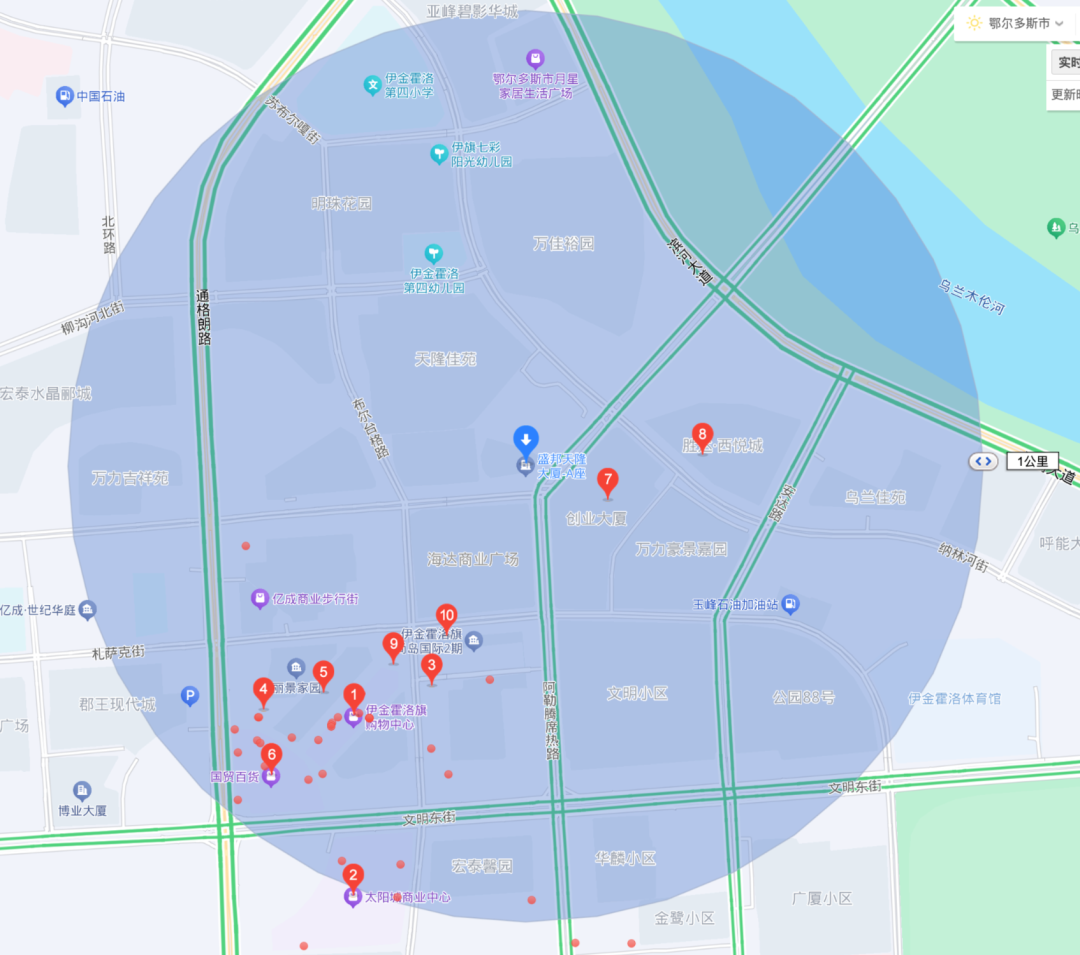
Task: Select red marker number 8 at 胜达·西悦城
Action: tap(702, 437)
